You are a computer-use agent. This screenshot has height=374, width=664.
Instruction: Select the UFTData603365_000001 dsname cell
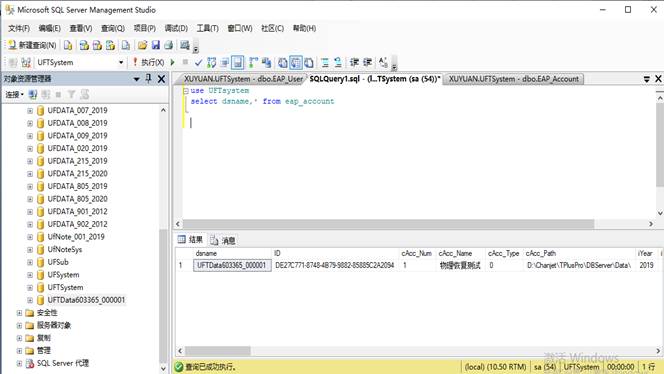click(x=232, y=265)
